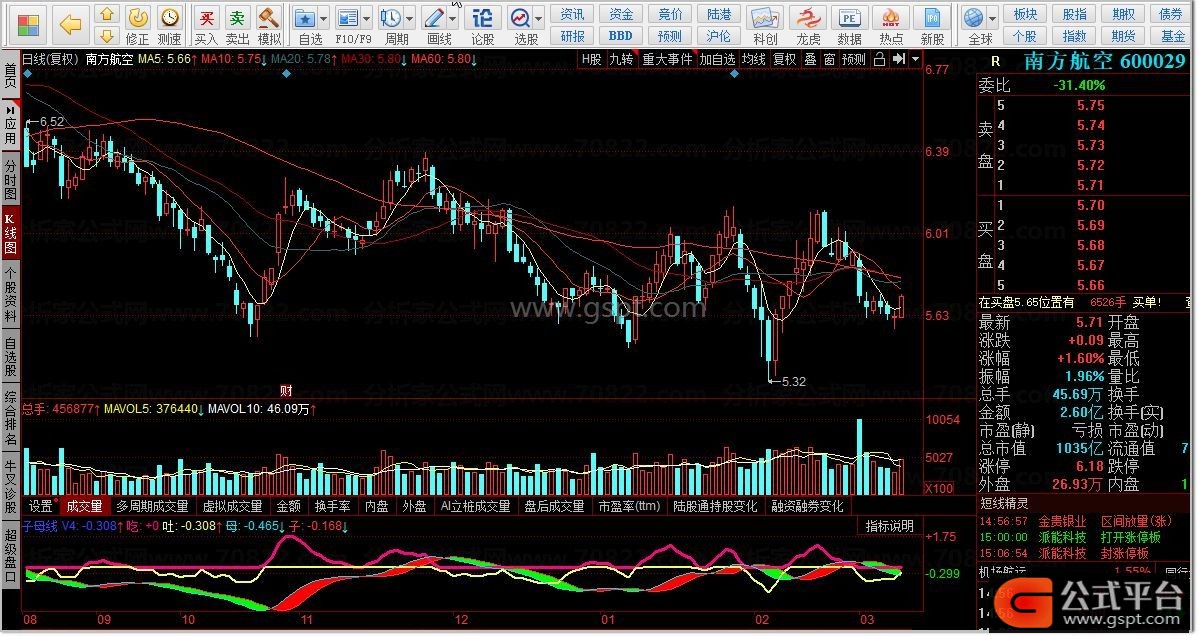
Task: Click the yellow down arrow button
Action: coord(107,35)
